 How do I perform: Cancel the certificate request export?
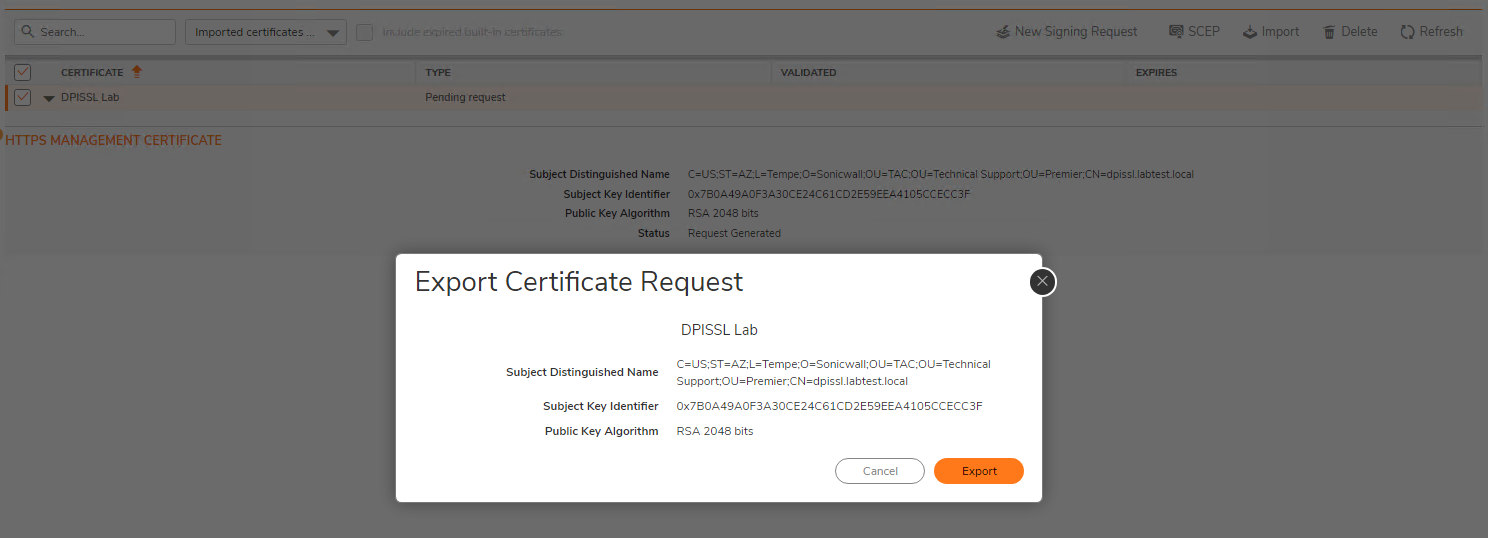pos(879,471)
